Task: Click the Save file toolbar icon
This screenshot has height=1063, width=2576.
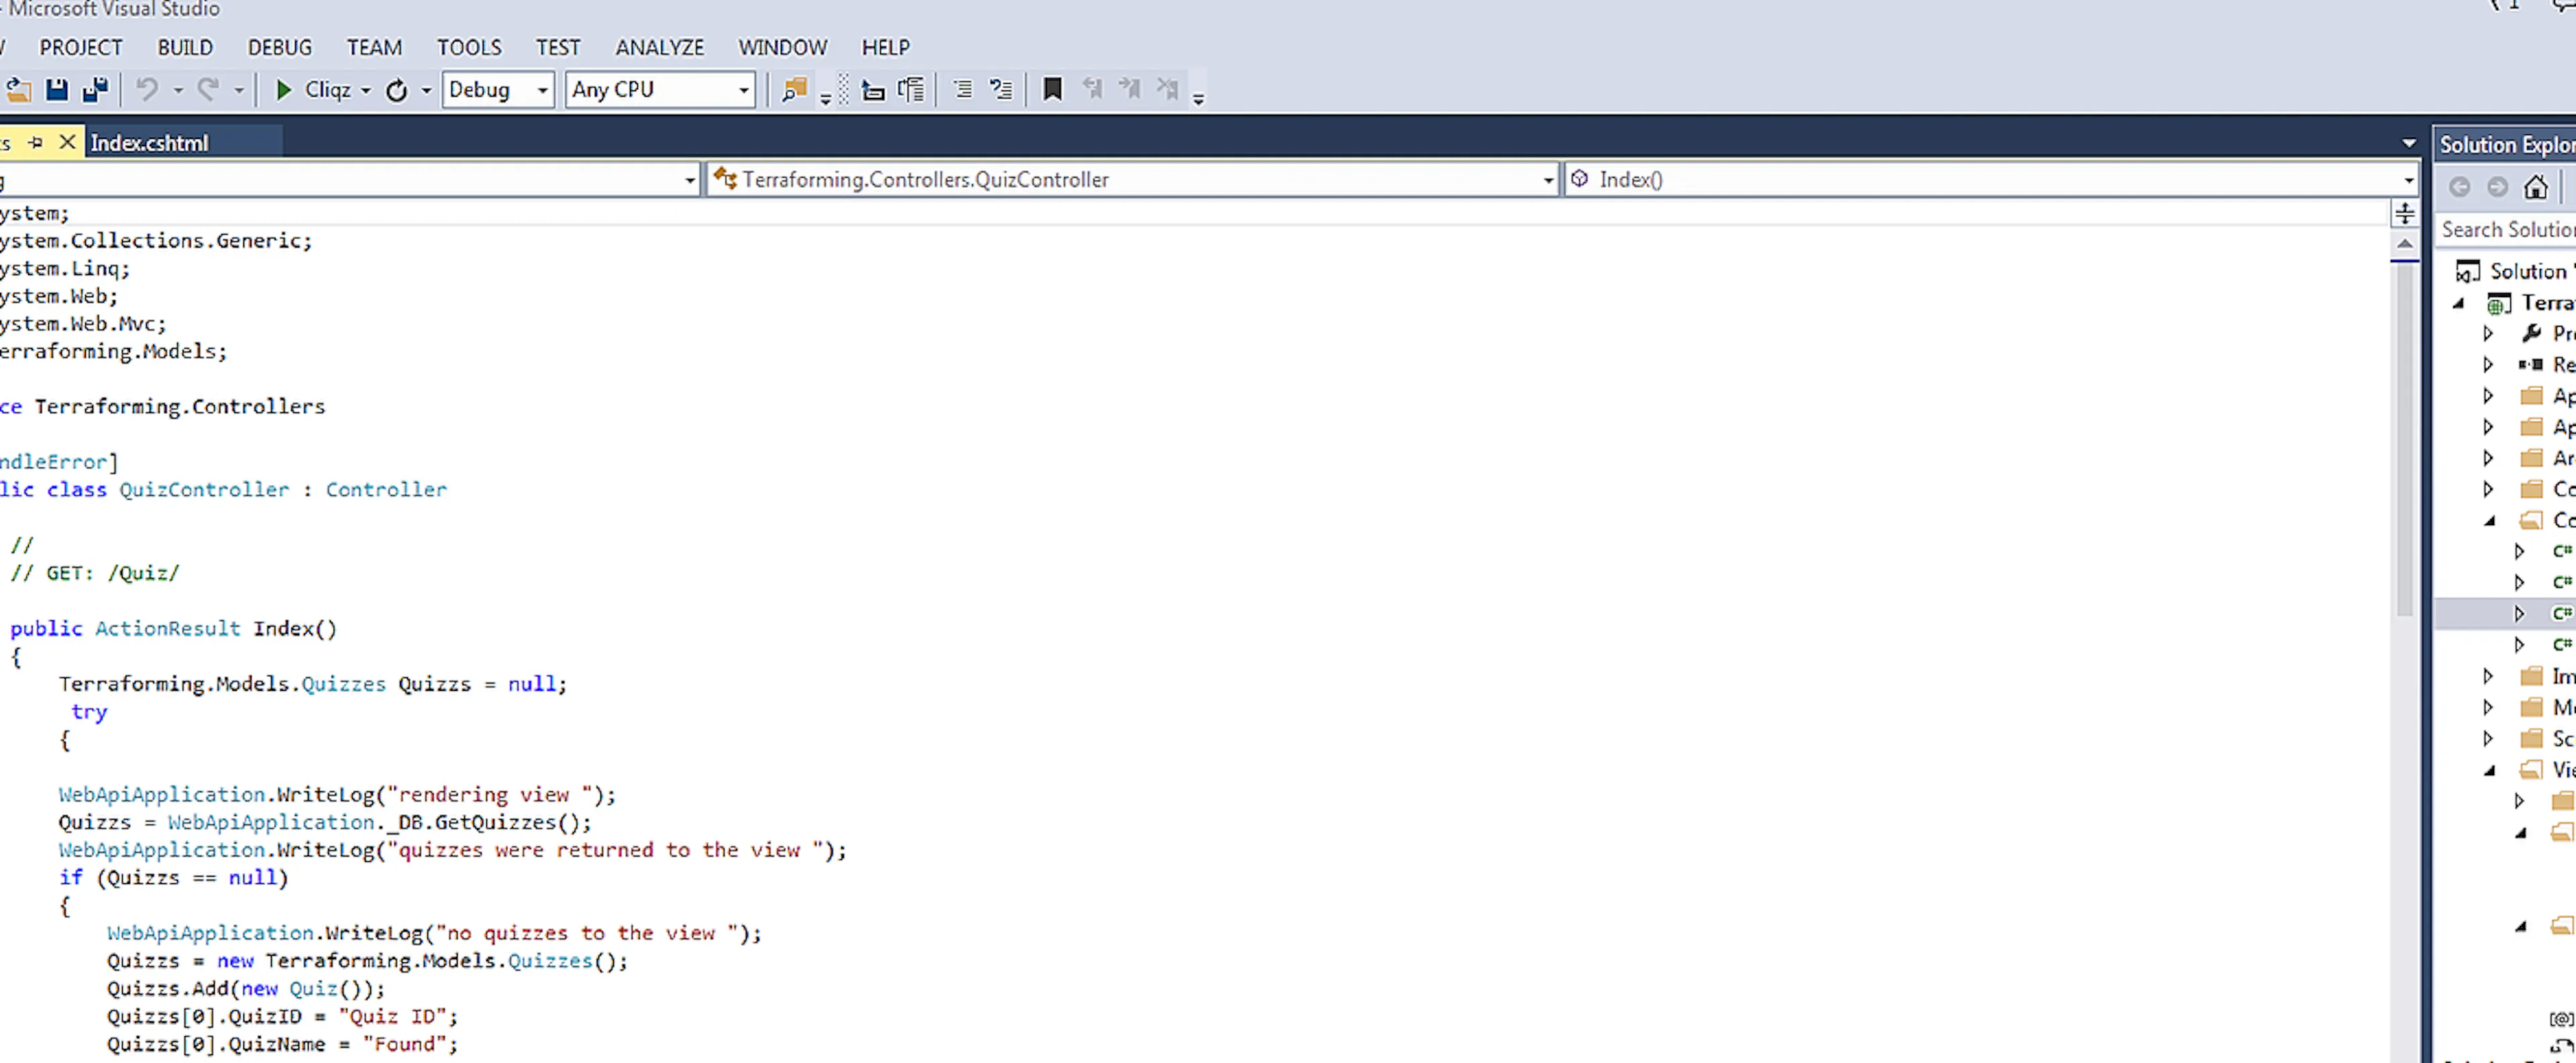Action: (57, 90)
